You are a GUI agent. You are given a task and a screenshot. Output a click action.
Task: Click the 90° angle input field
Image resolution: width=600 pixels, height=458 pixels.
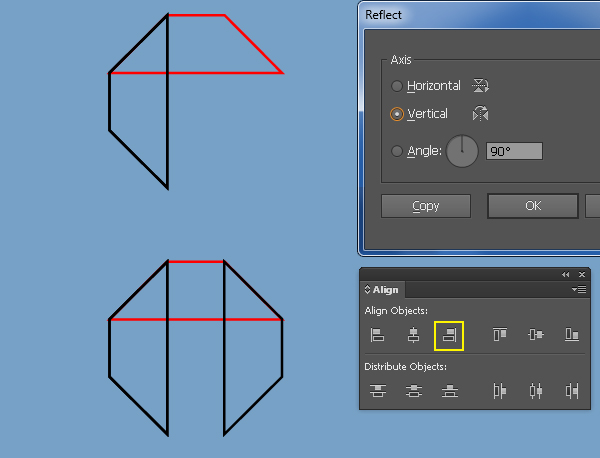514,151
